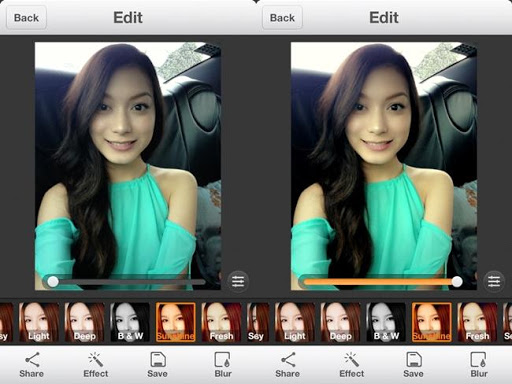Go Back from the left Edit screen

26,18
